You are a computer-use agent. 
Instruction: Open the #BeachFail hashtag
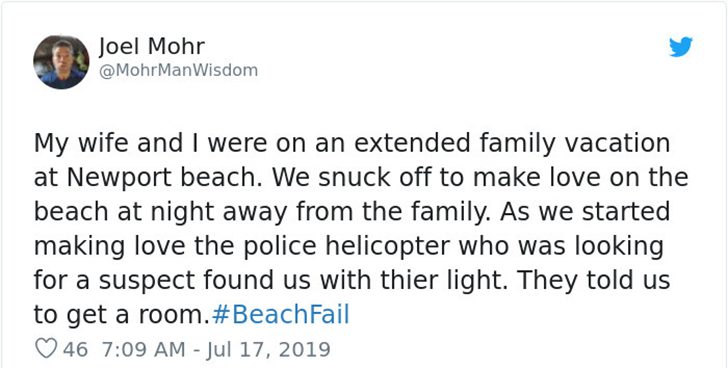pos(280,315)
